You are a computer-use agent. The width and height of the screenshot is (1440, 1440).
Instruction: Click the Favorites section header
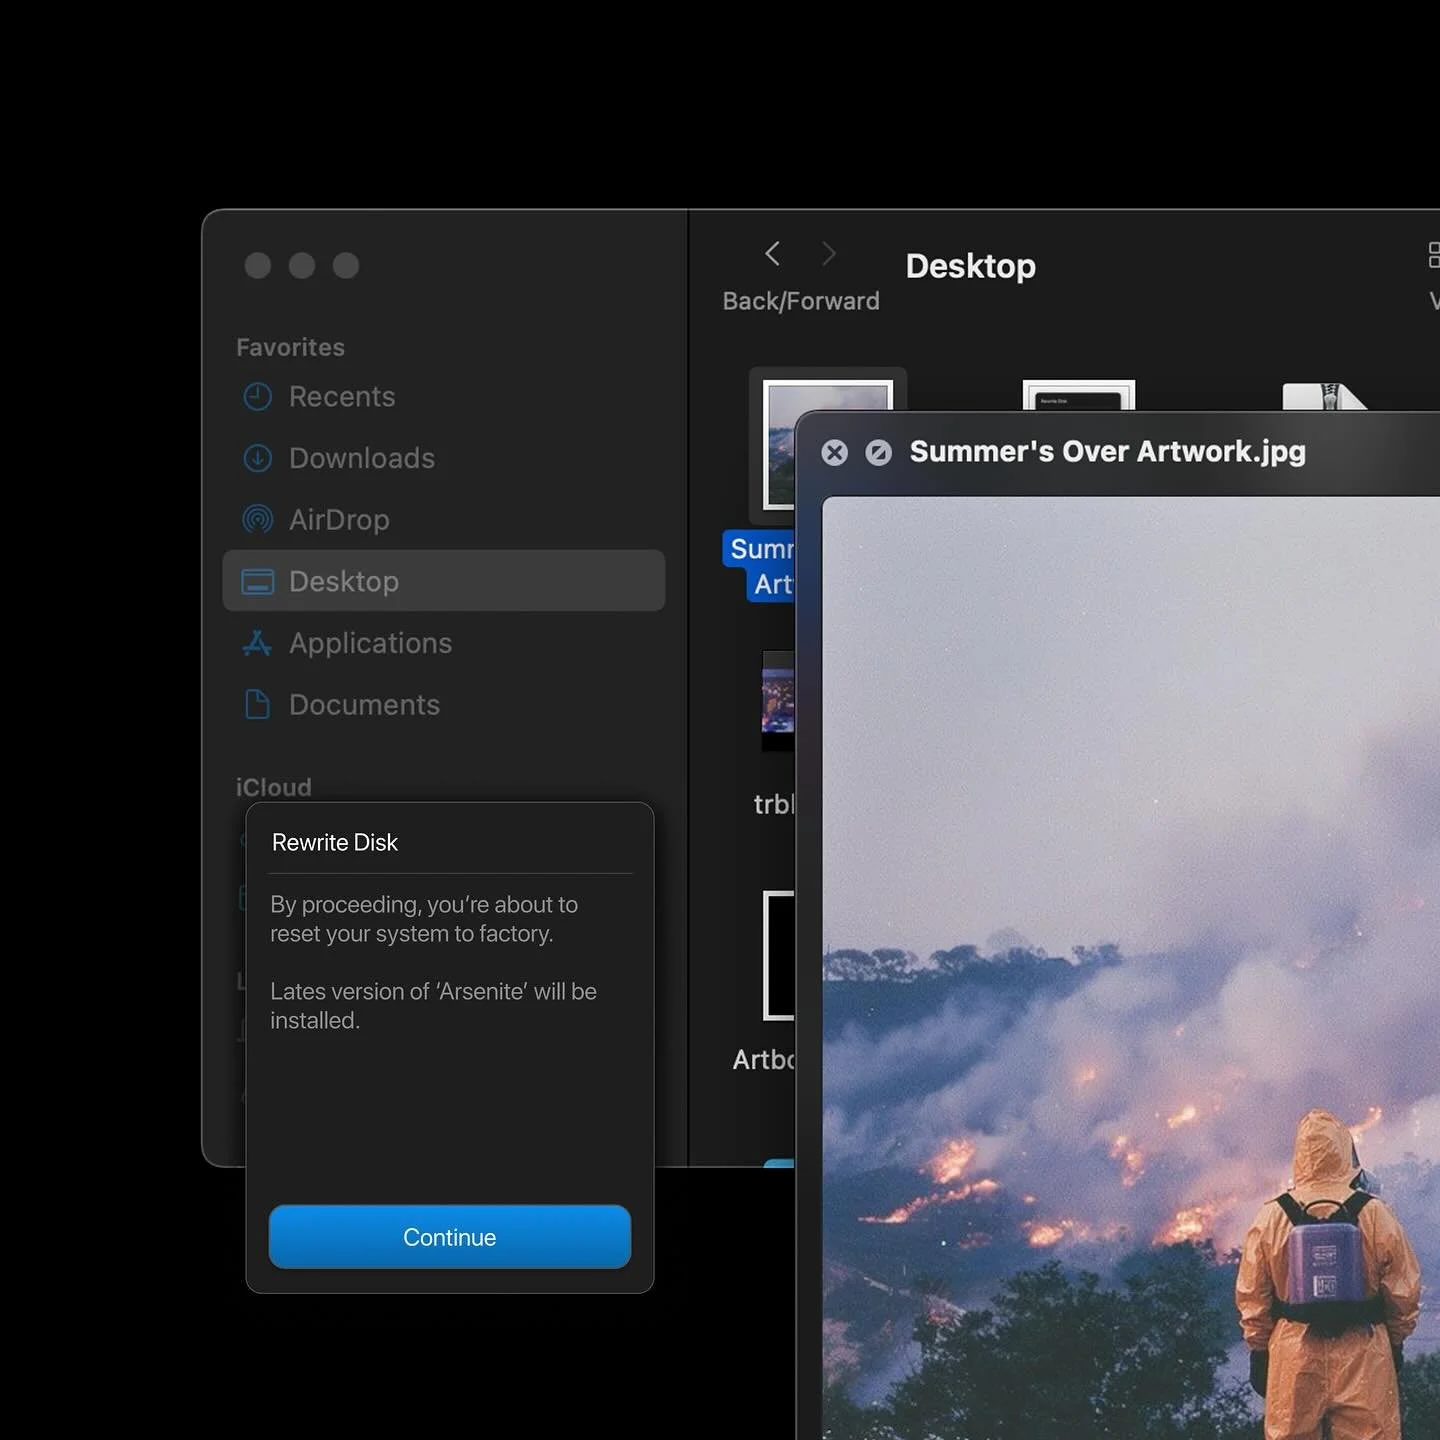point(290,347)
